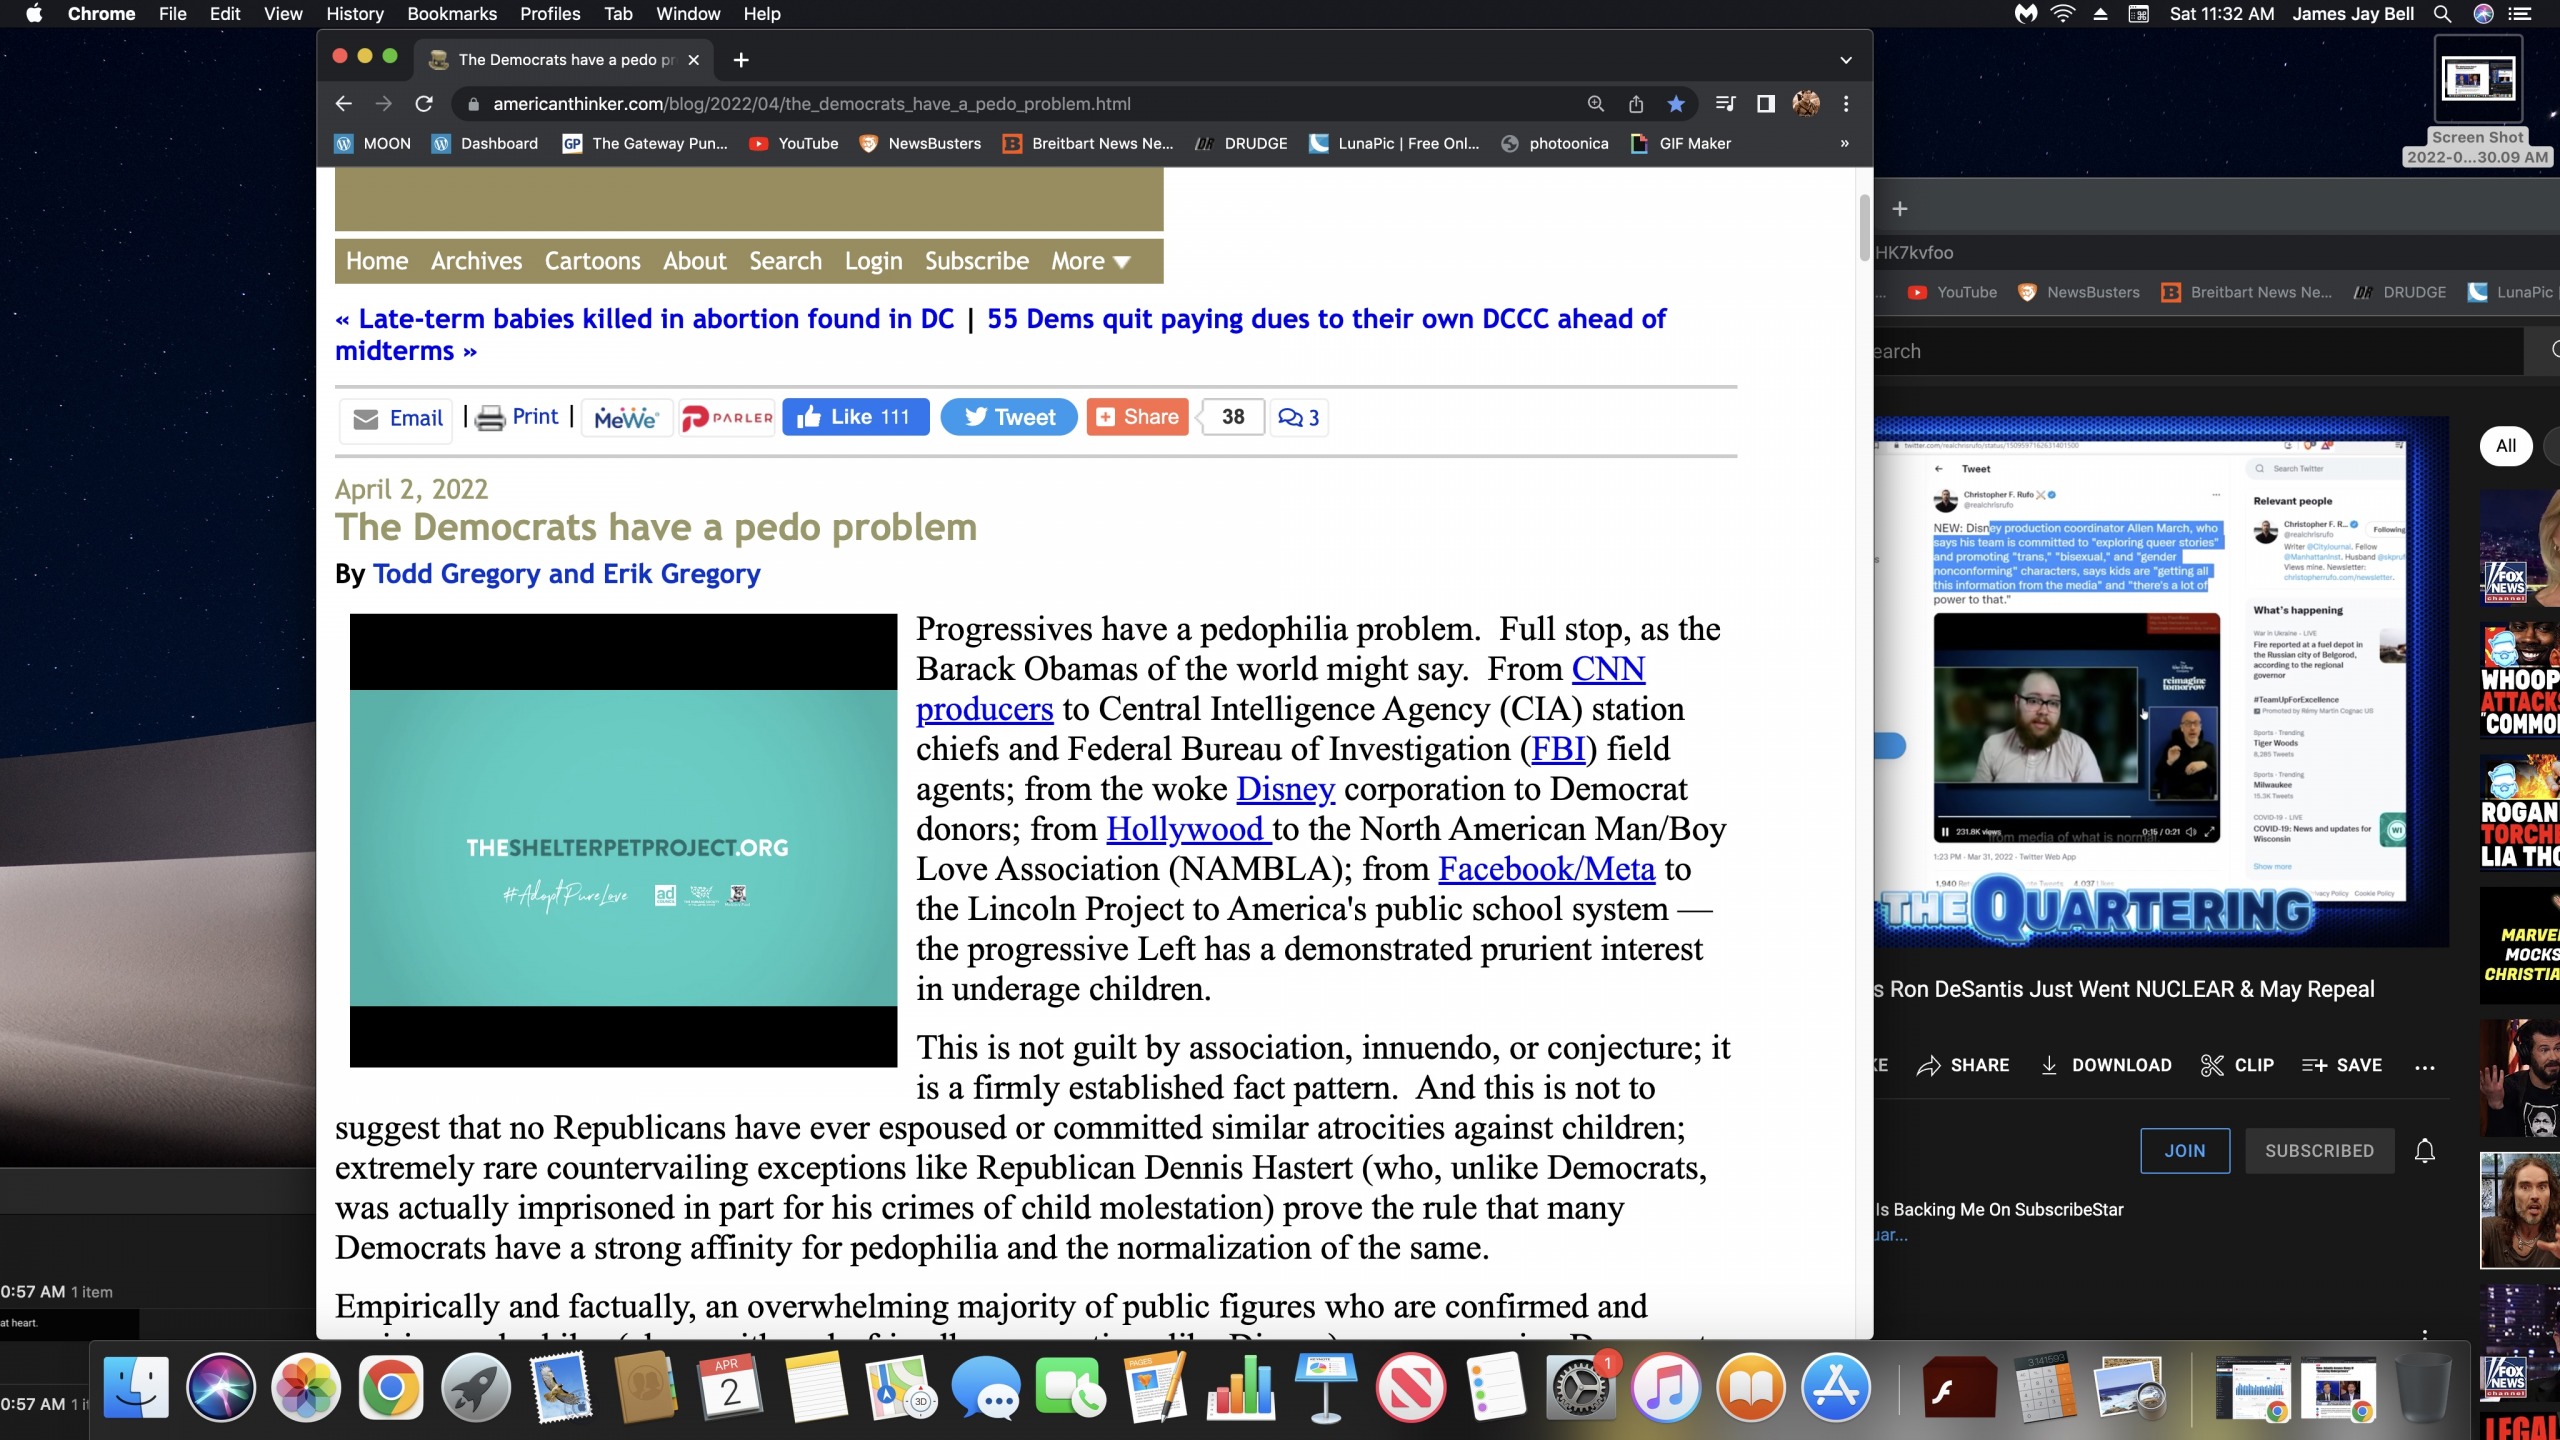Screen dimensions: 2560x1440
Task: Open NewsBusters bookmark in front window
Action: [x=921, y=143]
